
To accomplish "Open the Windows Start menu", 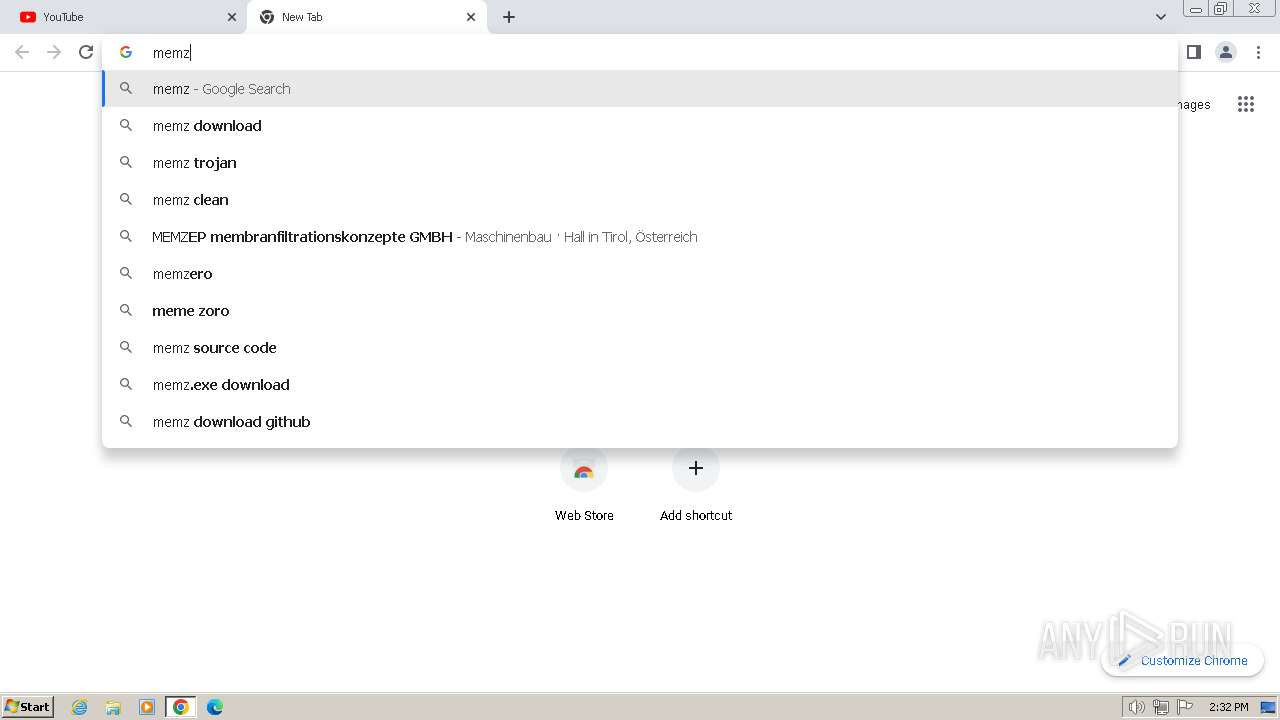I will 28,706.
